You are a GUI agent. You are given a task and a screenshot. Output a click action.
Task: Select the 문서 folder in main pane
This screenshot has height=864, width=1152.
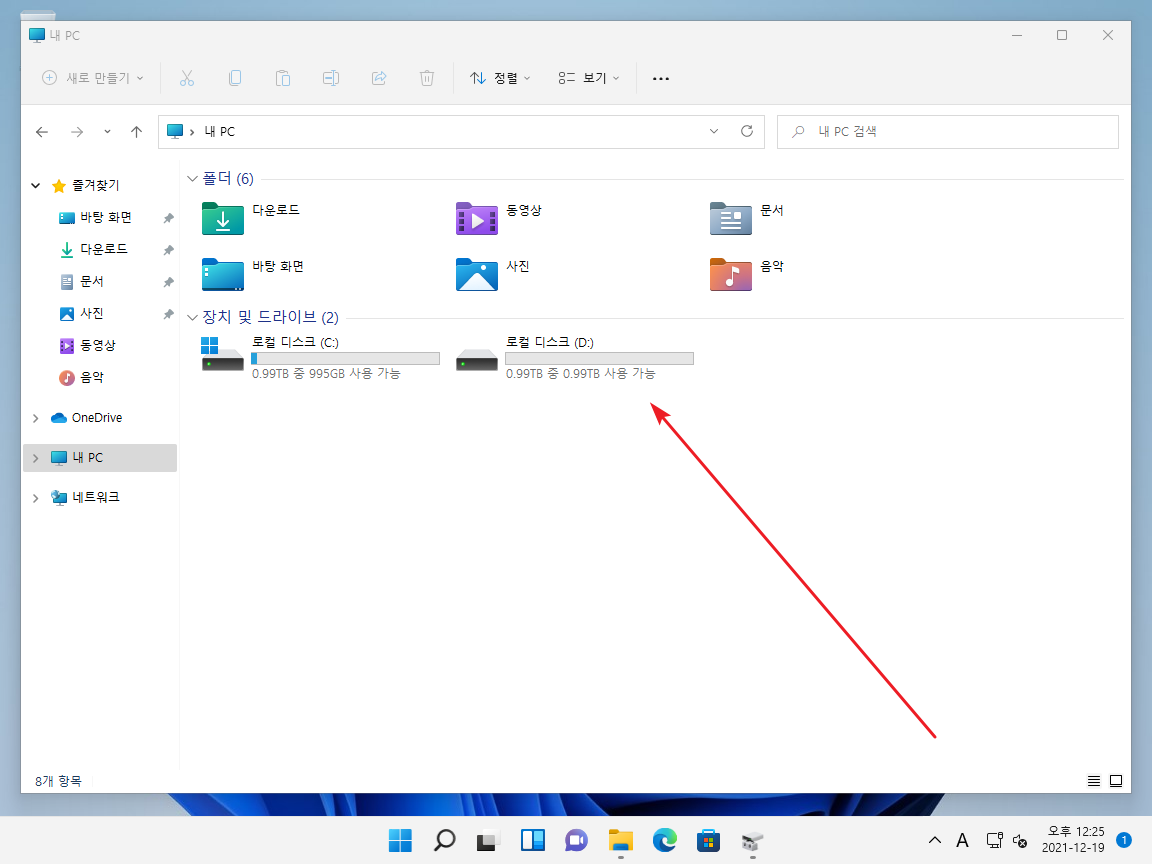tap(747, 218)
